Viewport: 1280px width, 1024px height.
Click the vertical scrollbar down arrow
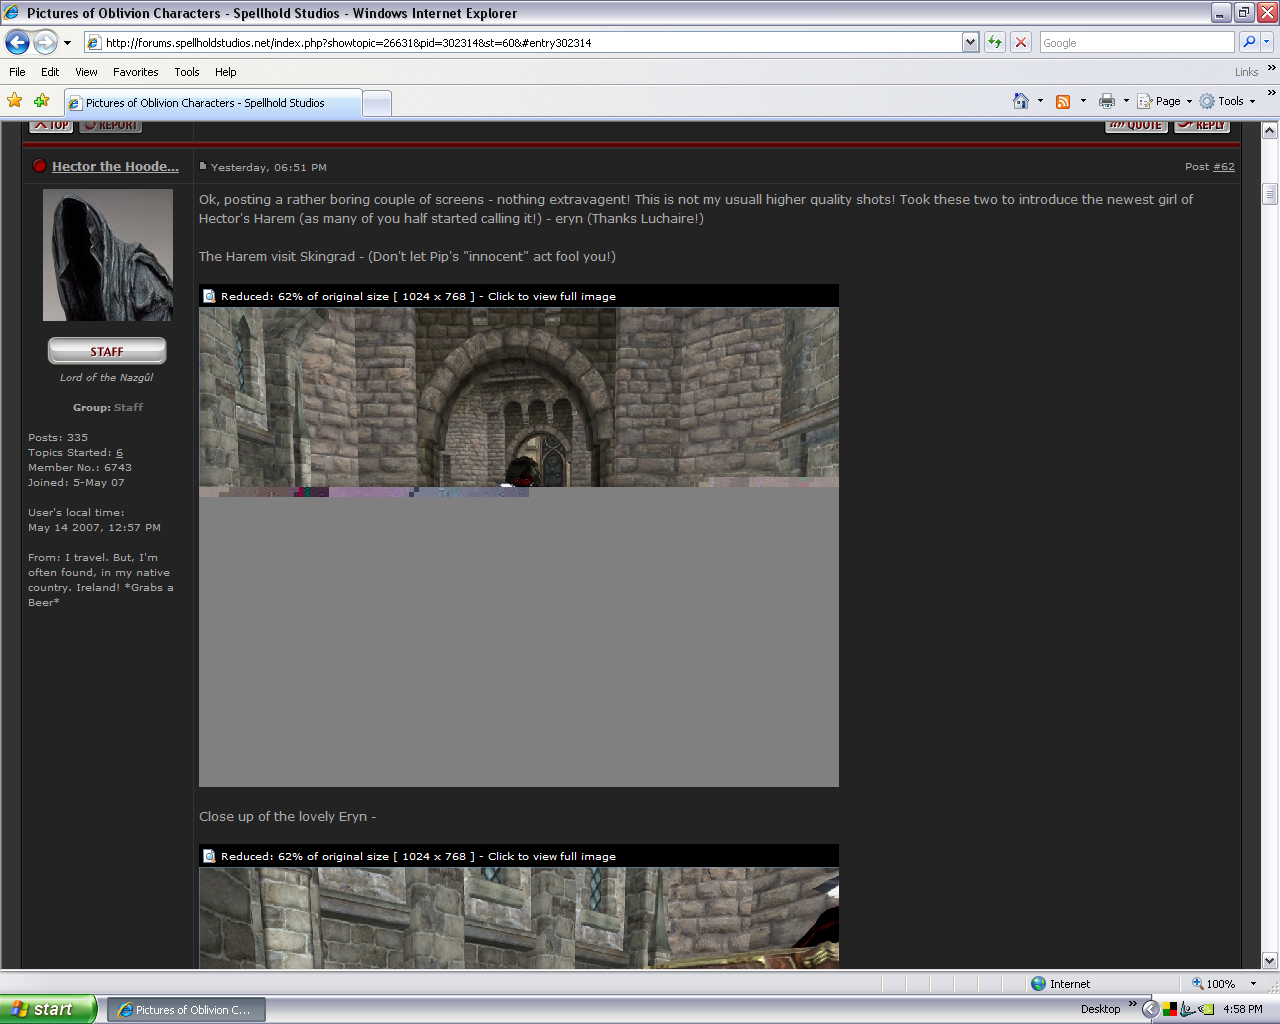point(1270,961)
